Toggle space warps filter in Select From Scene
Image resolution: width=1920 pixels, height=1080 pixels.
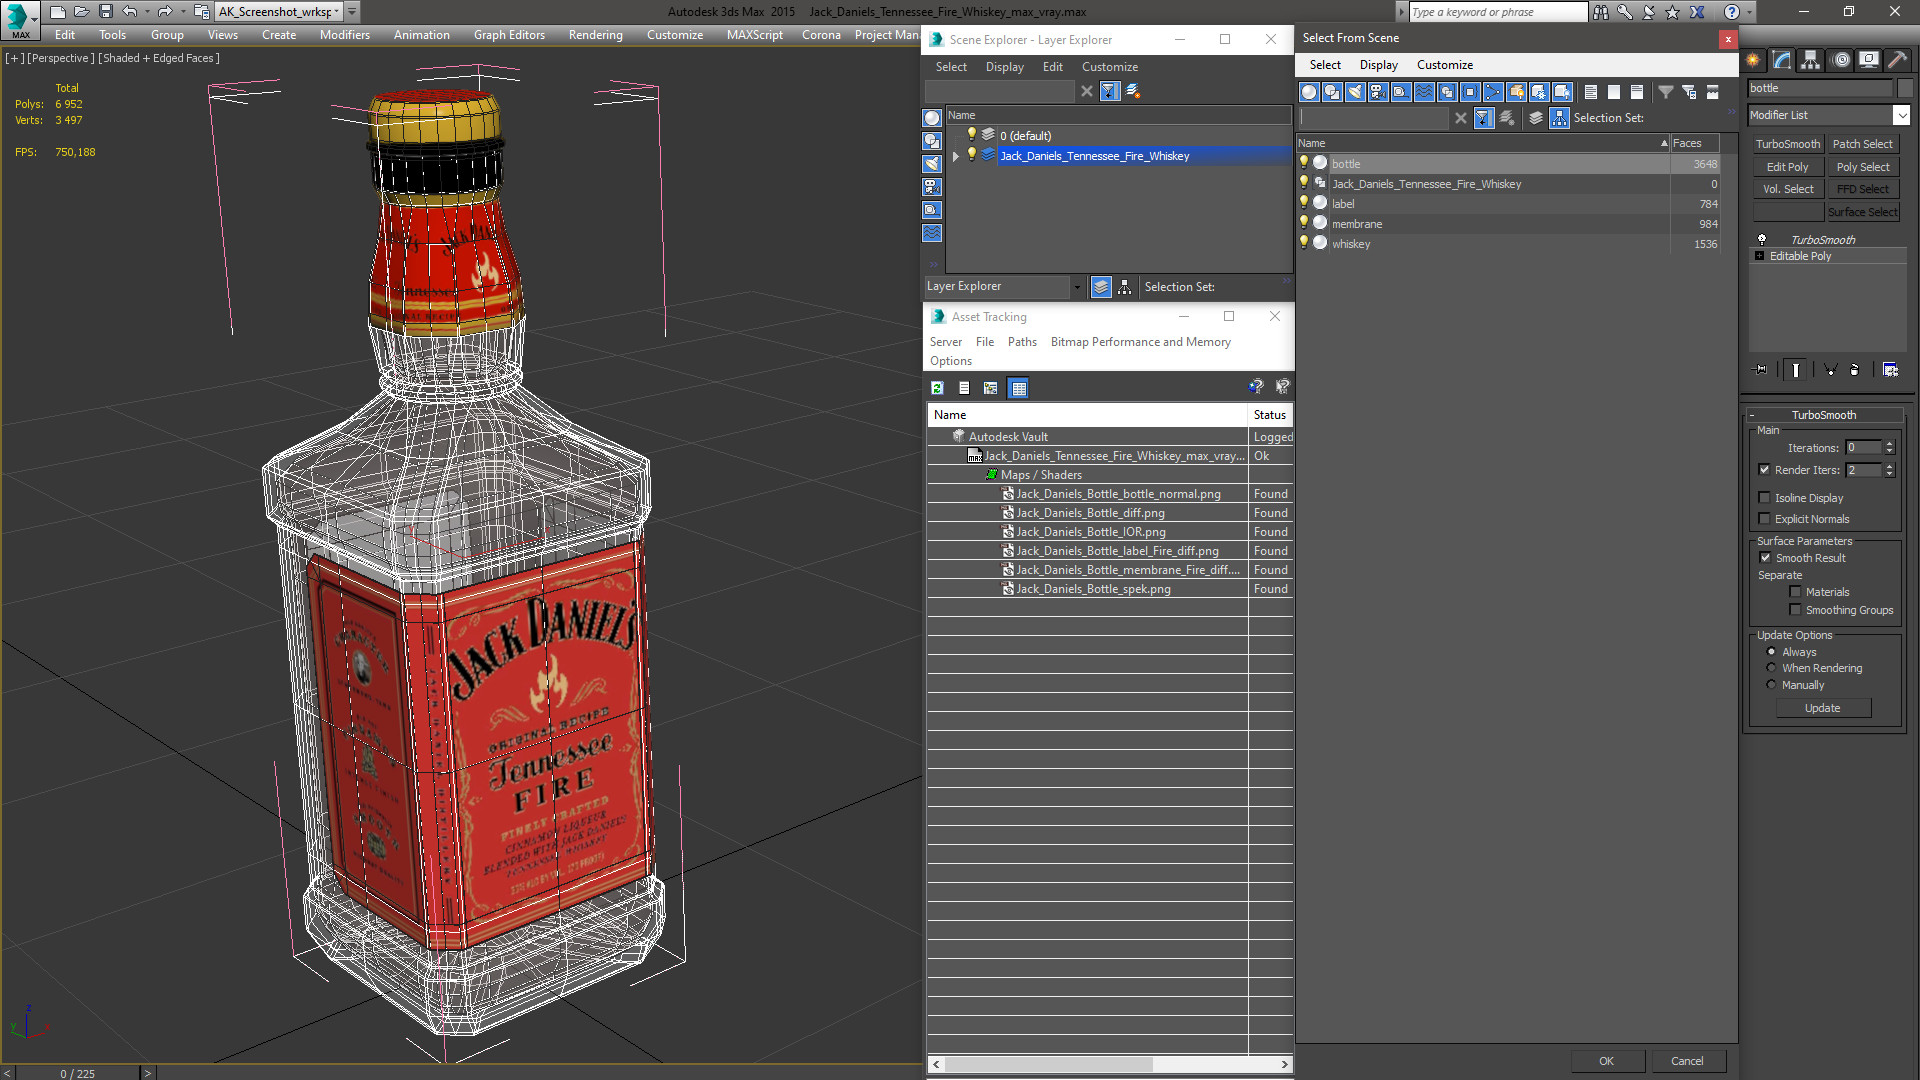(x=1423, y=92)
